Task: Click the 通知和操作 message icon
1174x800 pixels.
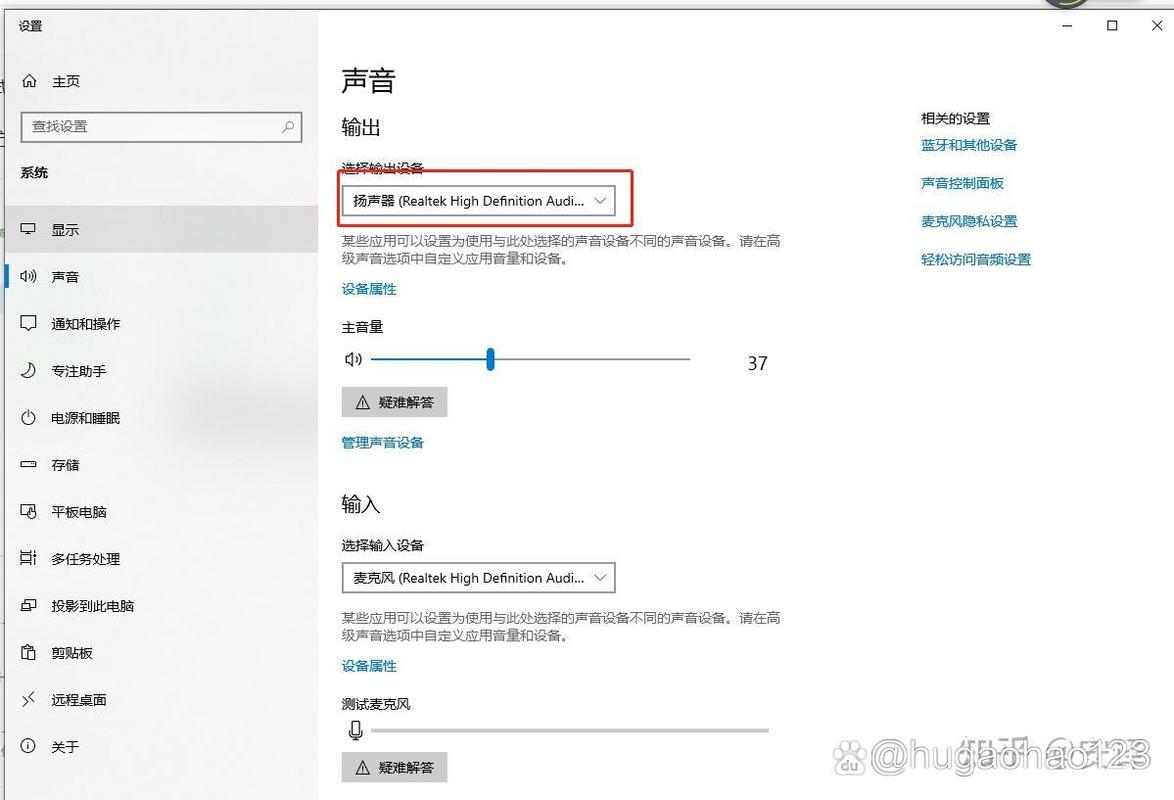Action: 28,324
